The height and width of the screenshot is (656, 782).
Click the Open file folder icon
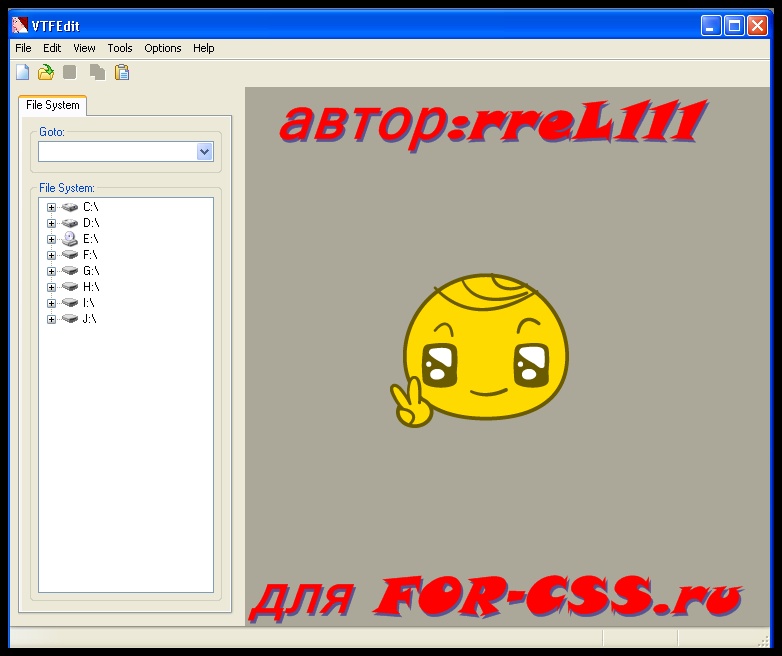[x=46, y=72]
